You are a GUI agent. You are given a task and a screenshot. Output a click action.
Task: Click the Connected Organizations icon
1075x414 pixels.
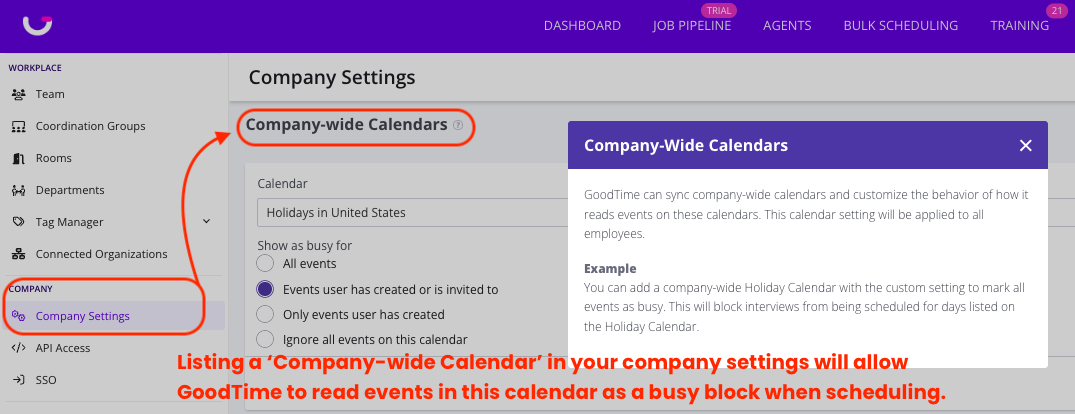point(18,254)
